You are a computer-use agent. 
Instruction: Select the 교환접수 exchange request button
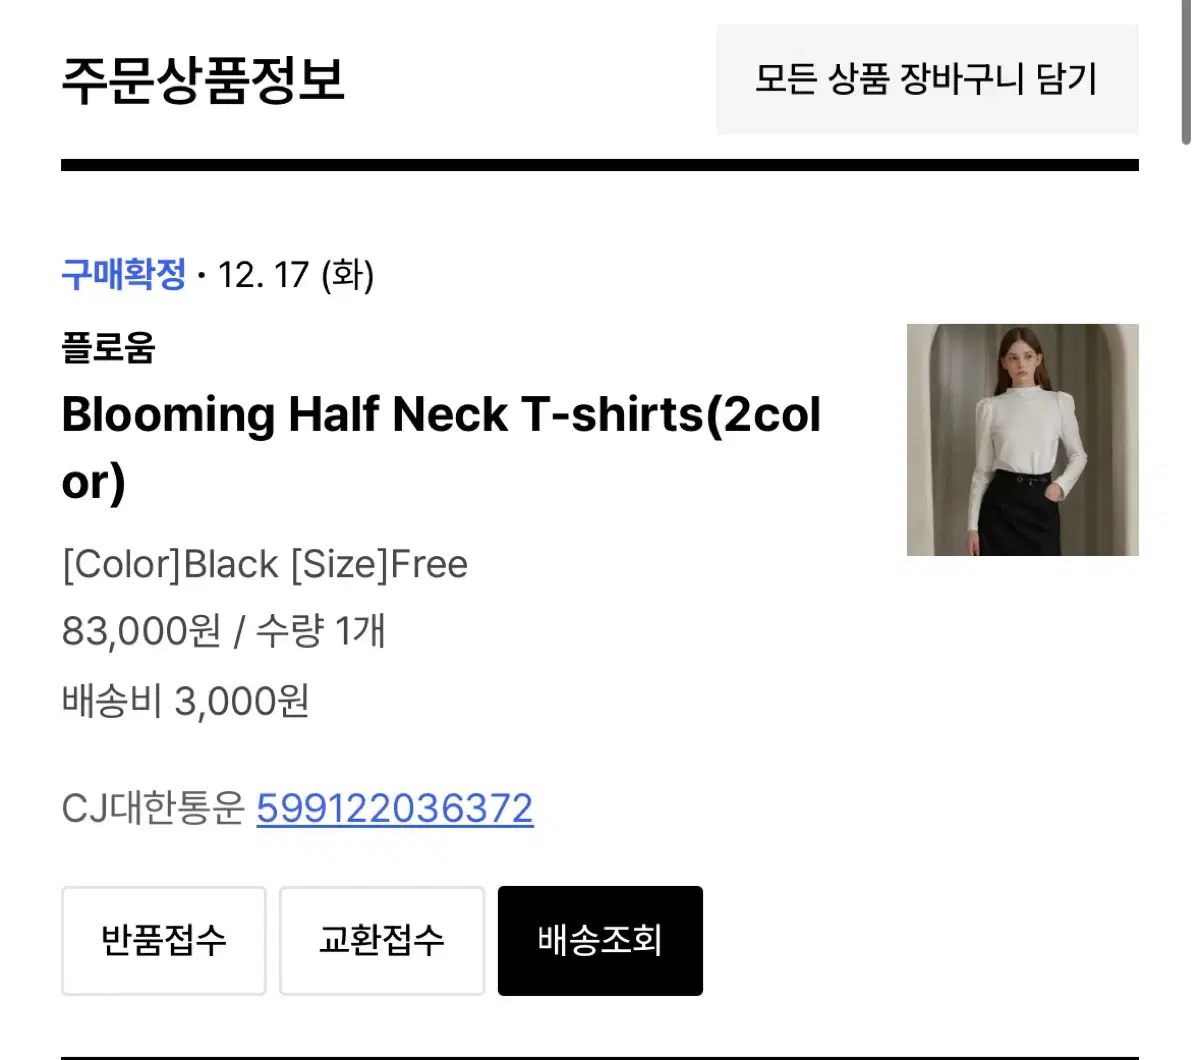pyautogui.click(x=381, y=940)
